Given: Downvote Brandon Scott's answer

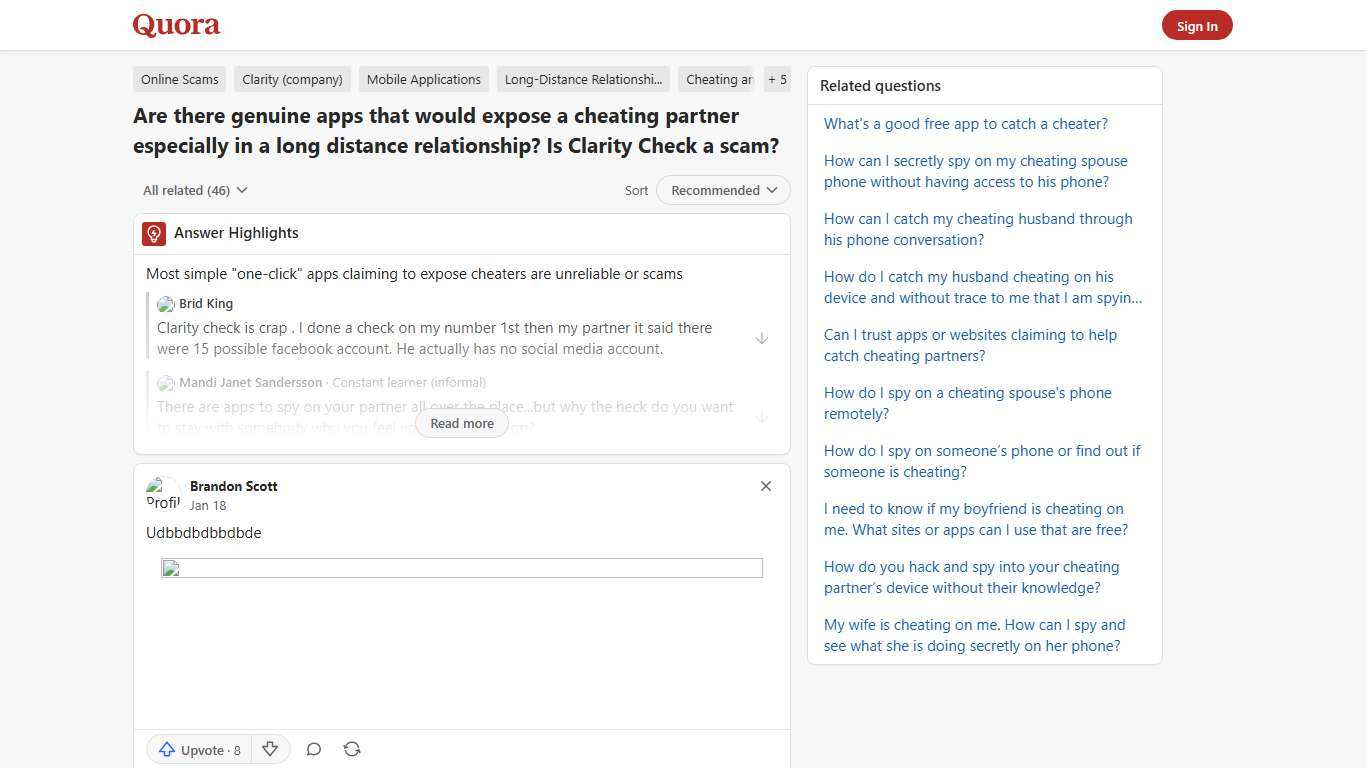Looking at the screenshot, I should (269, 750).
